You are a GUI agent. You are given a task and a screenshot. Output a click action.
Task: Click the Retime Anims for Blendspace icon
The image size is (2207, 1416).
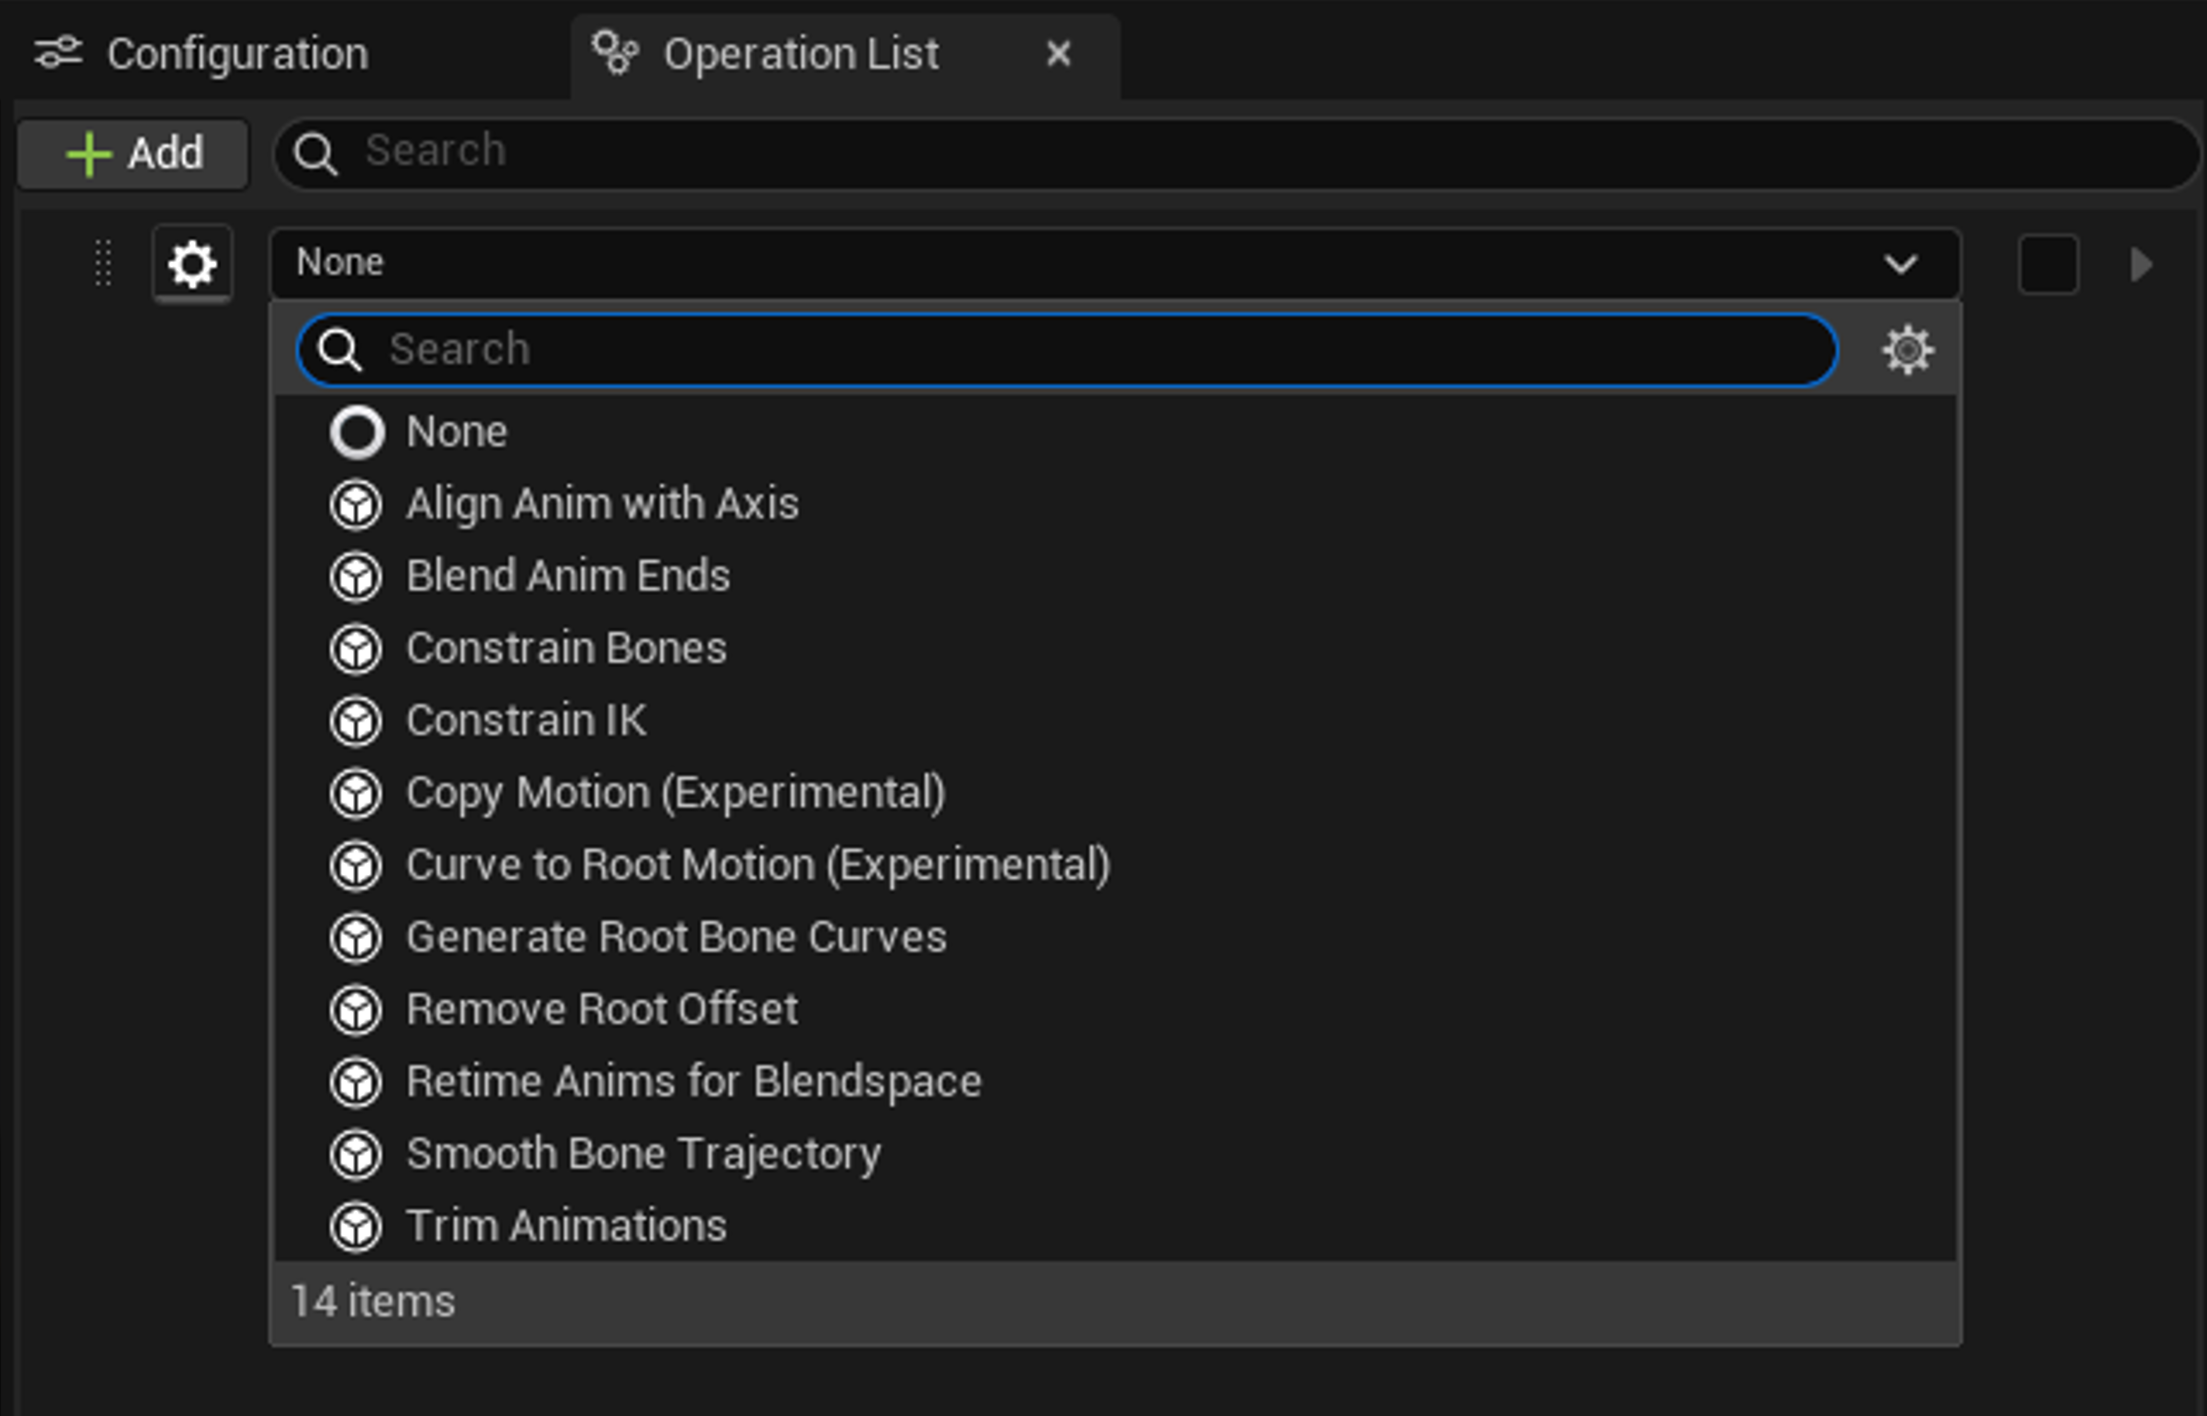click(x=356, y=1081)
